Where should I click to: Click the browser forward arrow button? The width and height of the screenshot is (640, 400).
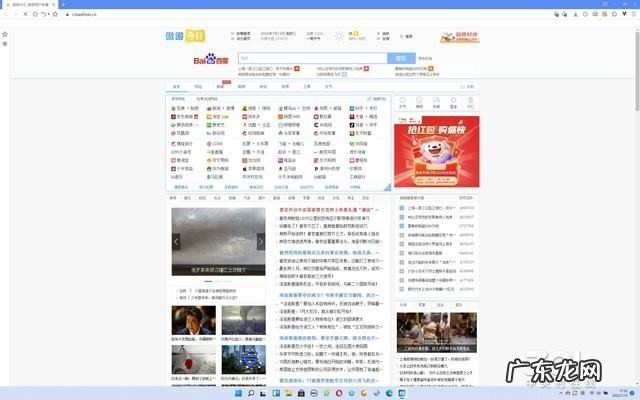click(15, 14)
